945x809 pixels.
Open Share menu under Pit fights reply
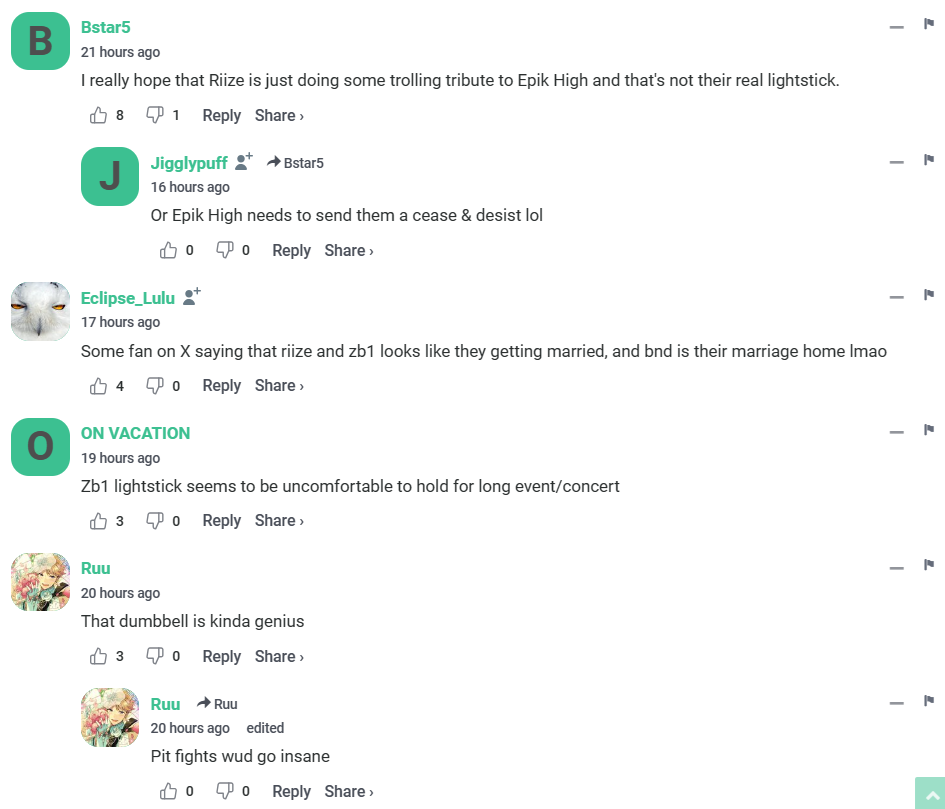point(348,791)
